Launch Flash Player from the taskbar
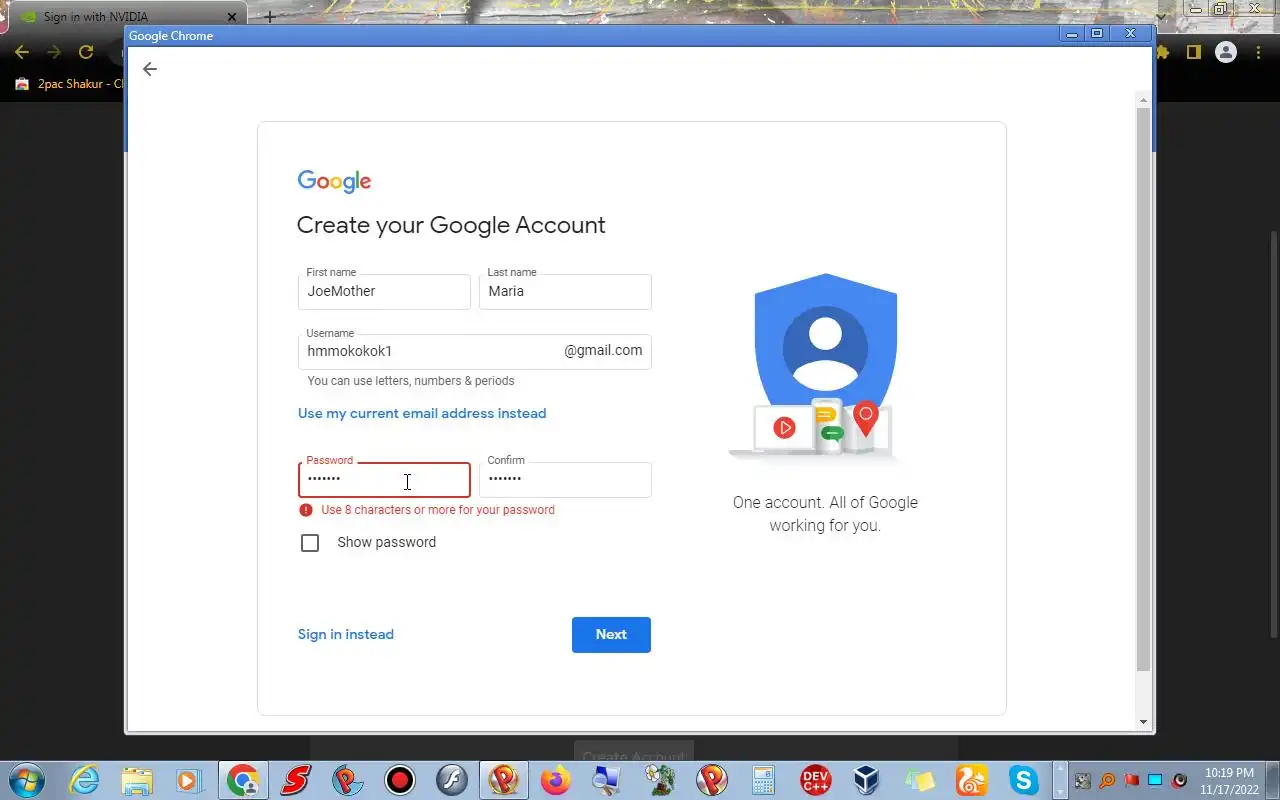Screen dimensions: 1280x800 (452, 780)
